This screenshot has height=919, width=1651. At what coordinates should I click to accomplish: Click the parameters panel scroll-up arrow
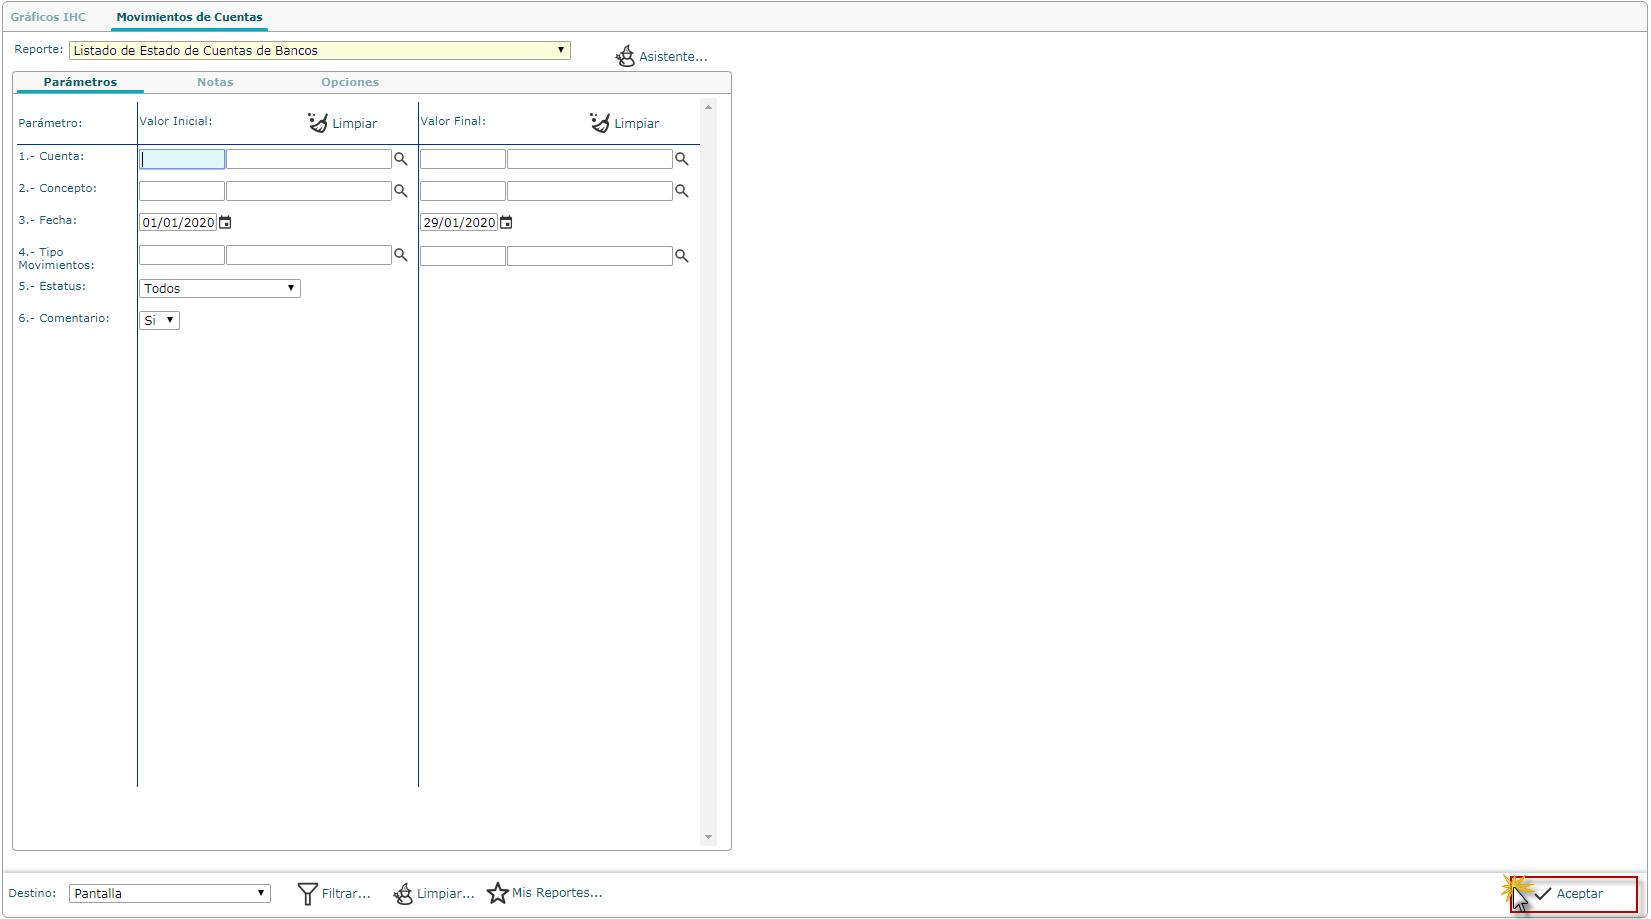click(708, 107)
